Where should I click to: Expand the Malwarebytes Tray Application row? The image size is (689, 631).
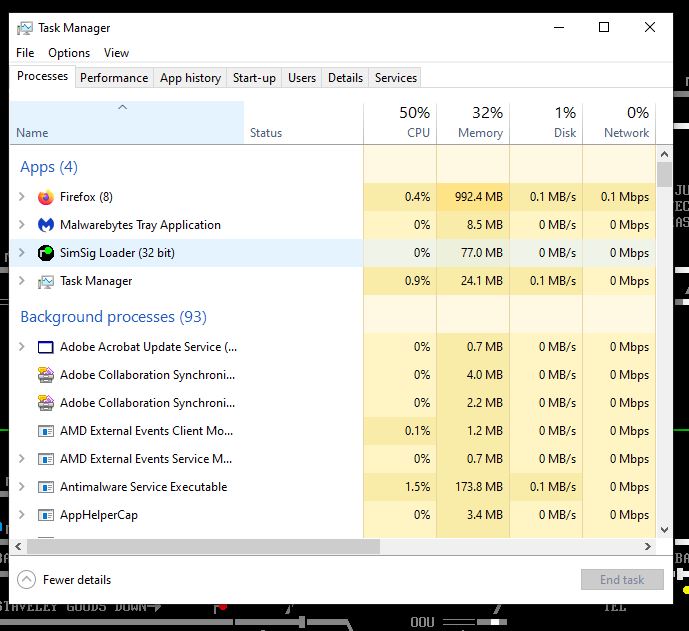[x=22, y=225]
